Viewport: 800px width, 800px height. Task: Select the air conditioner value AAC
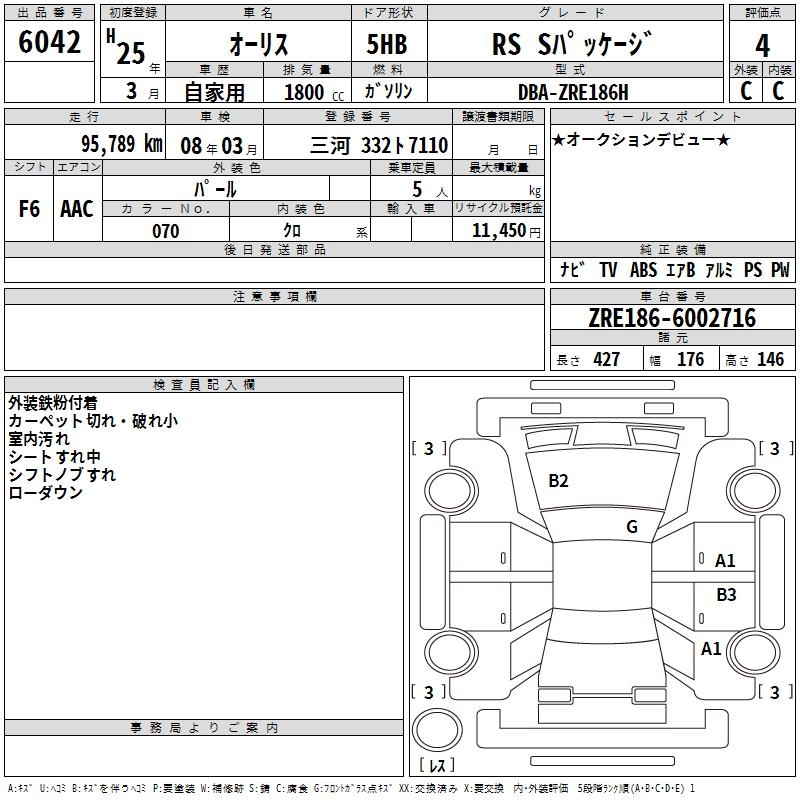point(77,209)
